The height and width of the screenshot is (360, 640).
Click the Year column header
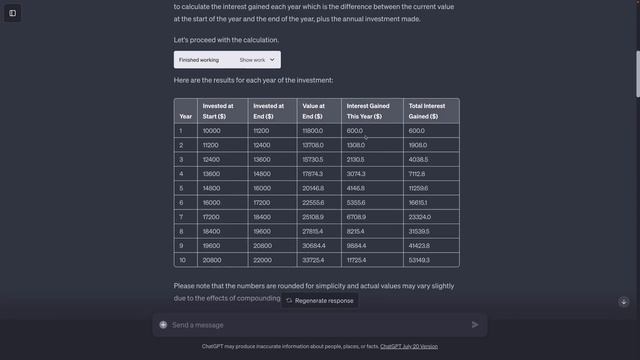(x=186, y=111)
